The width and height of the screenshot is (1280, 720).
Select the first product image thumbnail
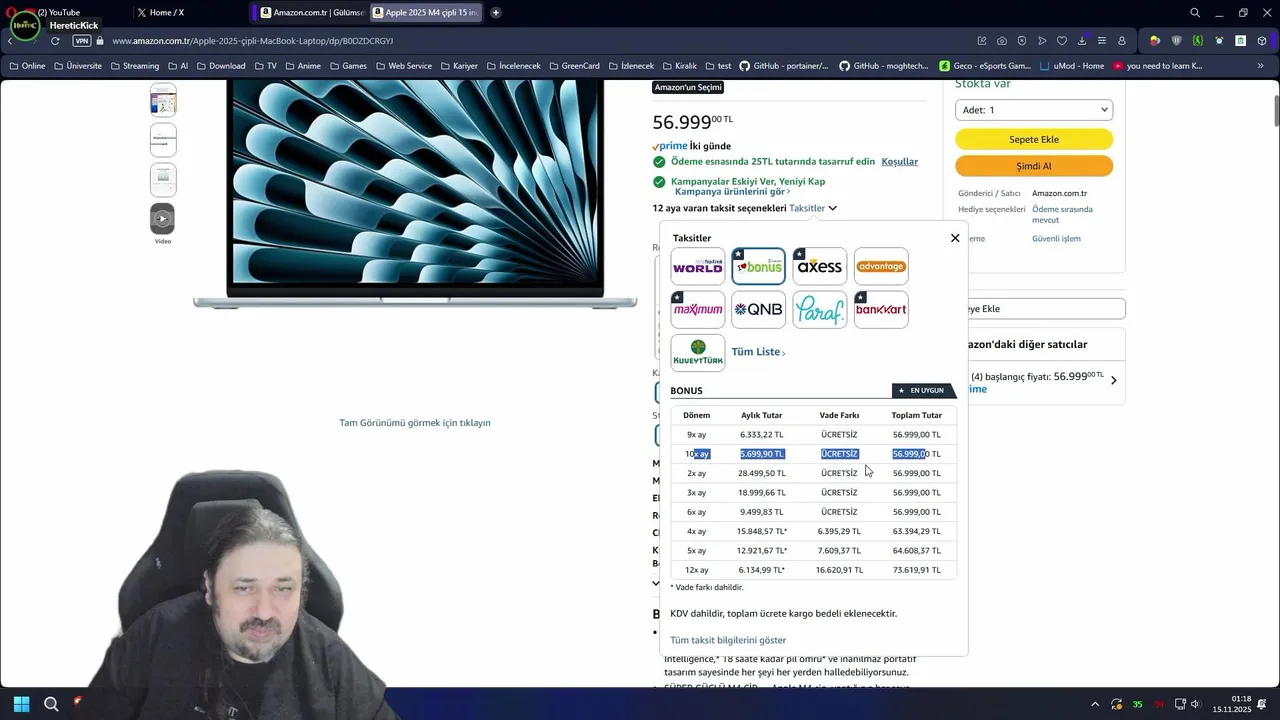click(162, 100)
